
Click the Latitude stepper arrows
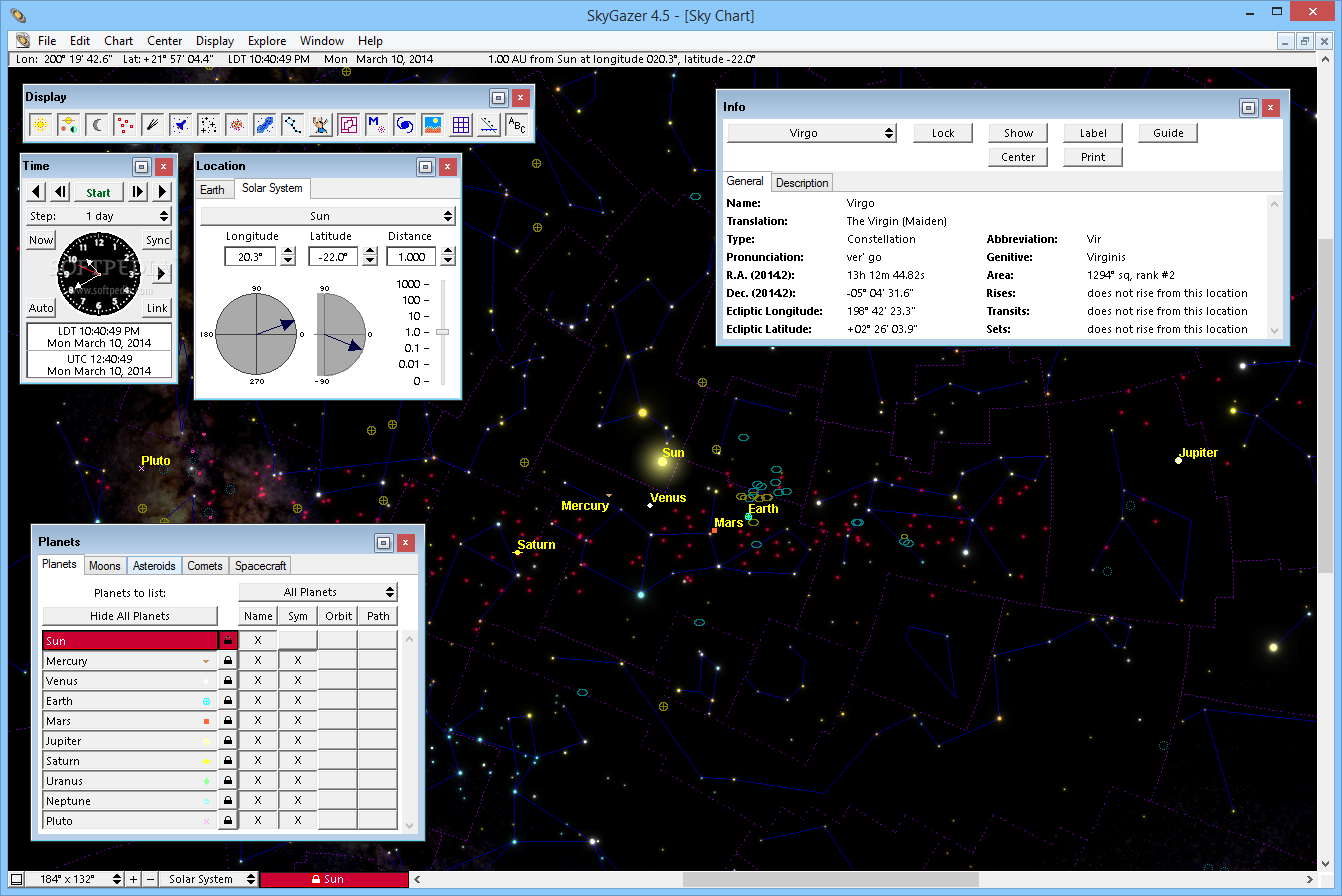(x=369, y=257)
